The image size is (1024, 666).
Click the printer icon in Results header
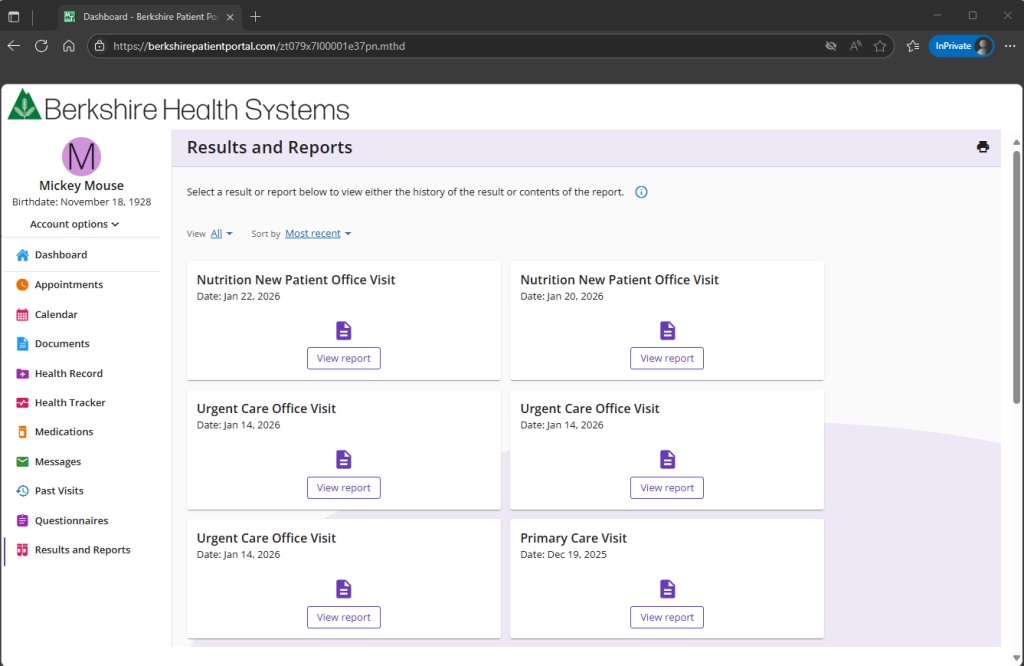point(982,147)
